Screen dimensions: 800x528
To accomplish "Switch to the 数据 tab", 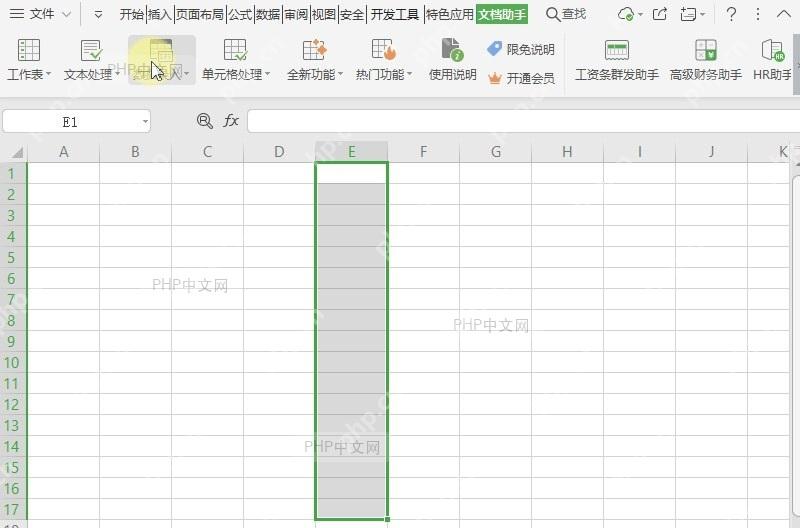I will coord(268,14).
